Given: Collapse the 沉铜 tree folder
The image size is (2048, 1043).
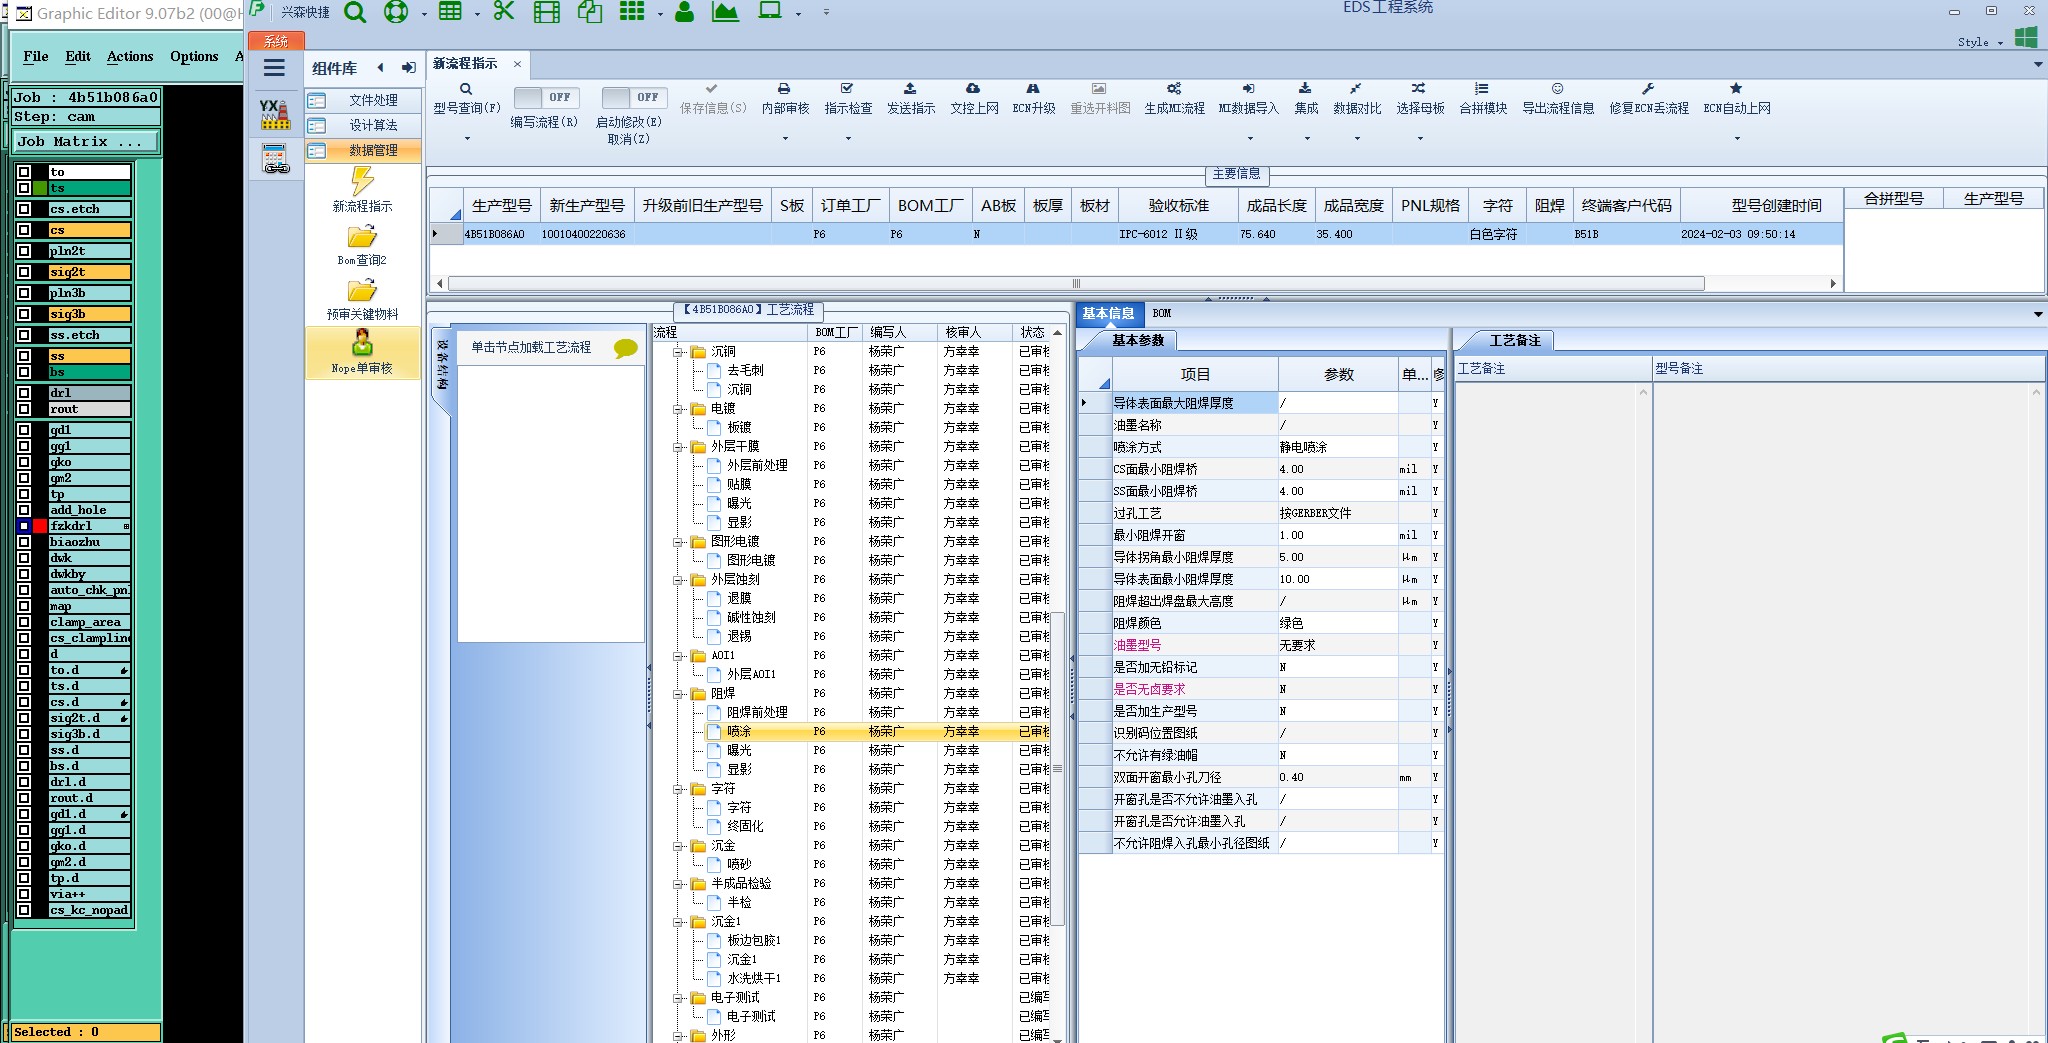Looking at the screenshot, I should pos(678,352).
